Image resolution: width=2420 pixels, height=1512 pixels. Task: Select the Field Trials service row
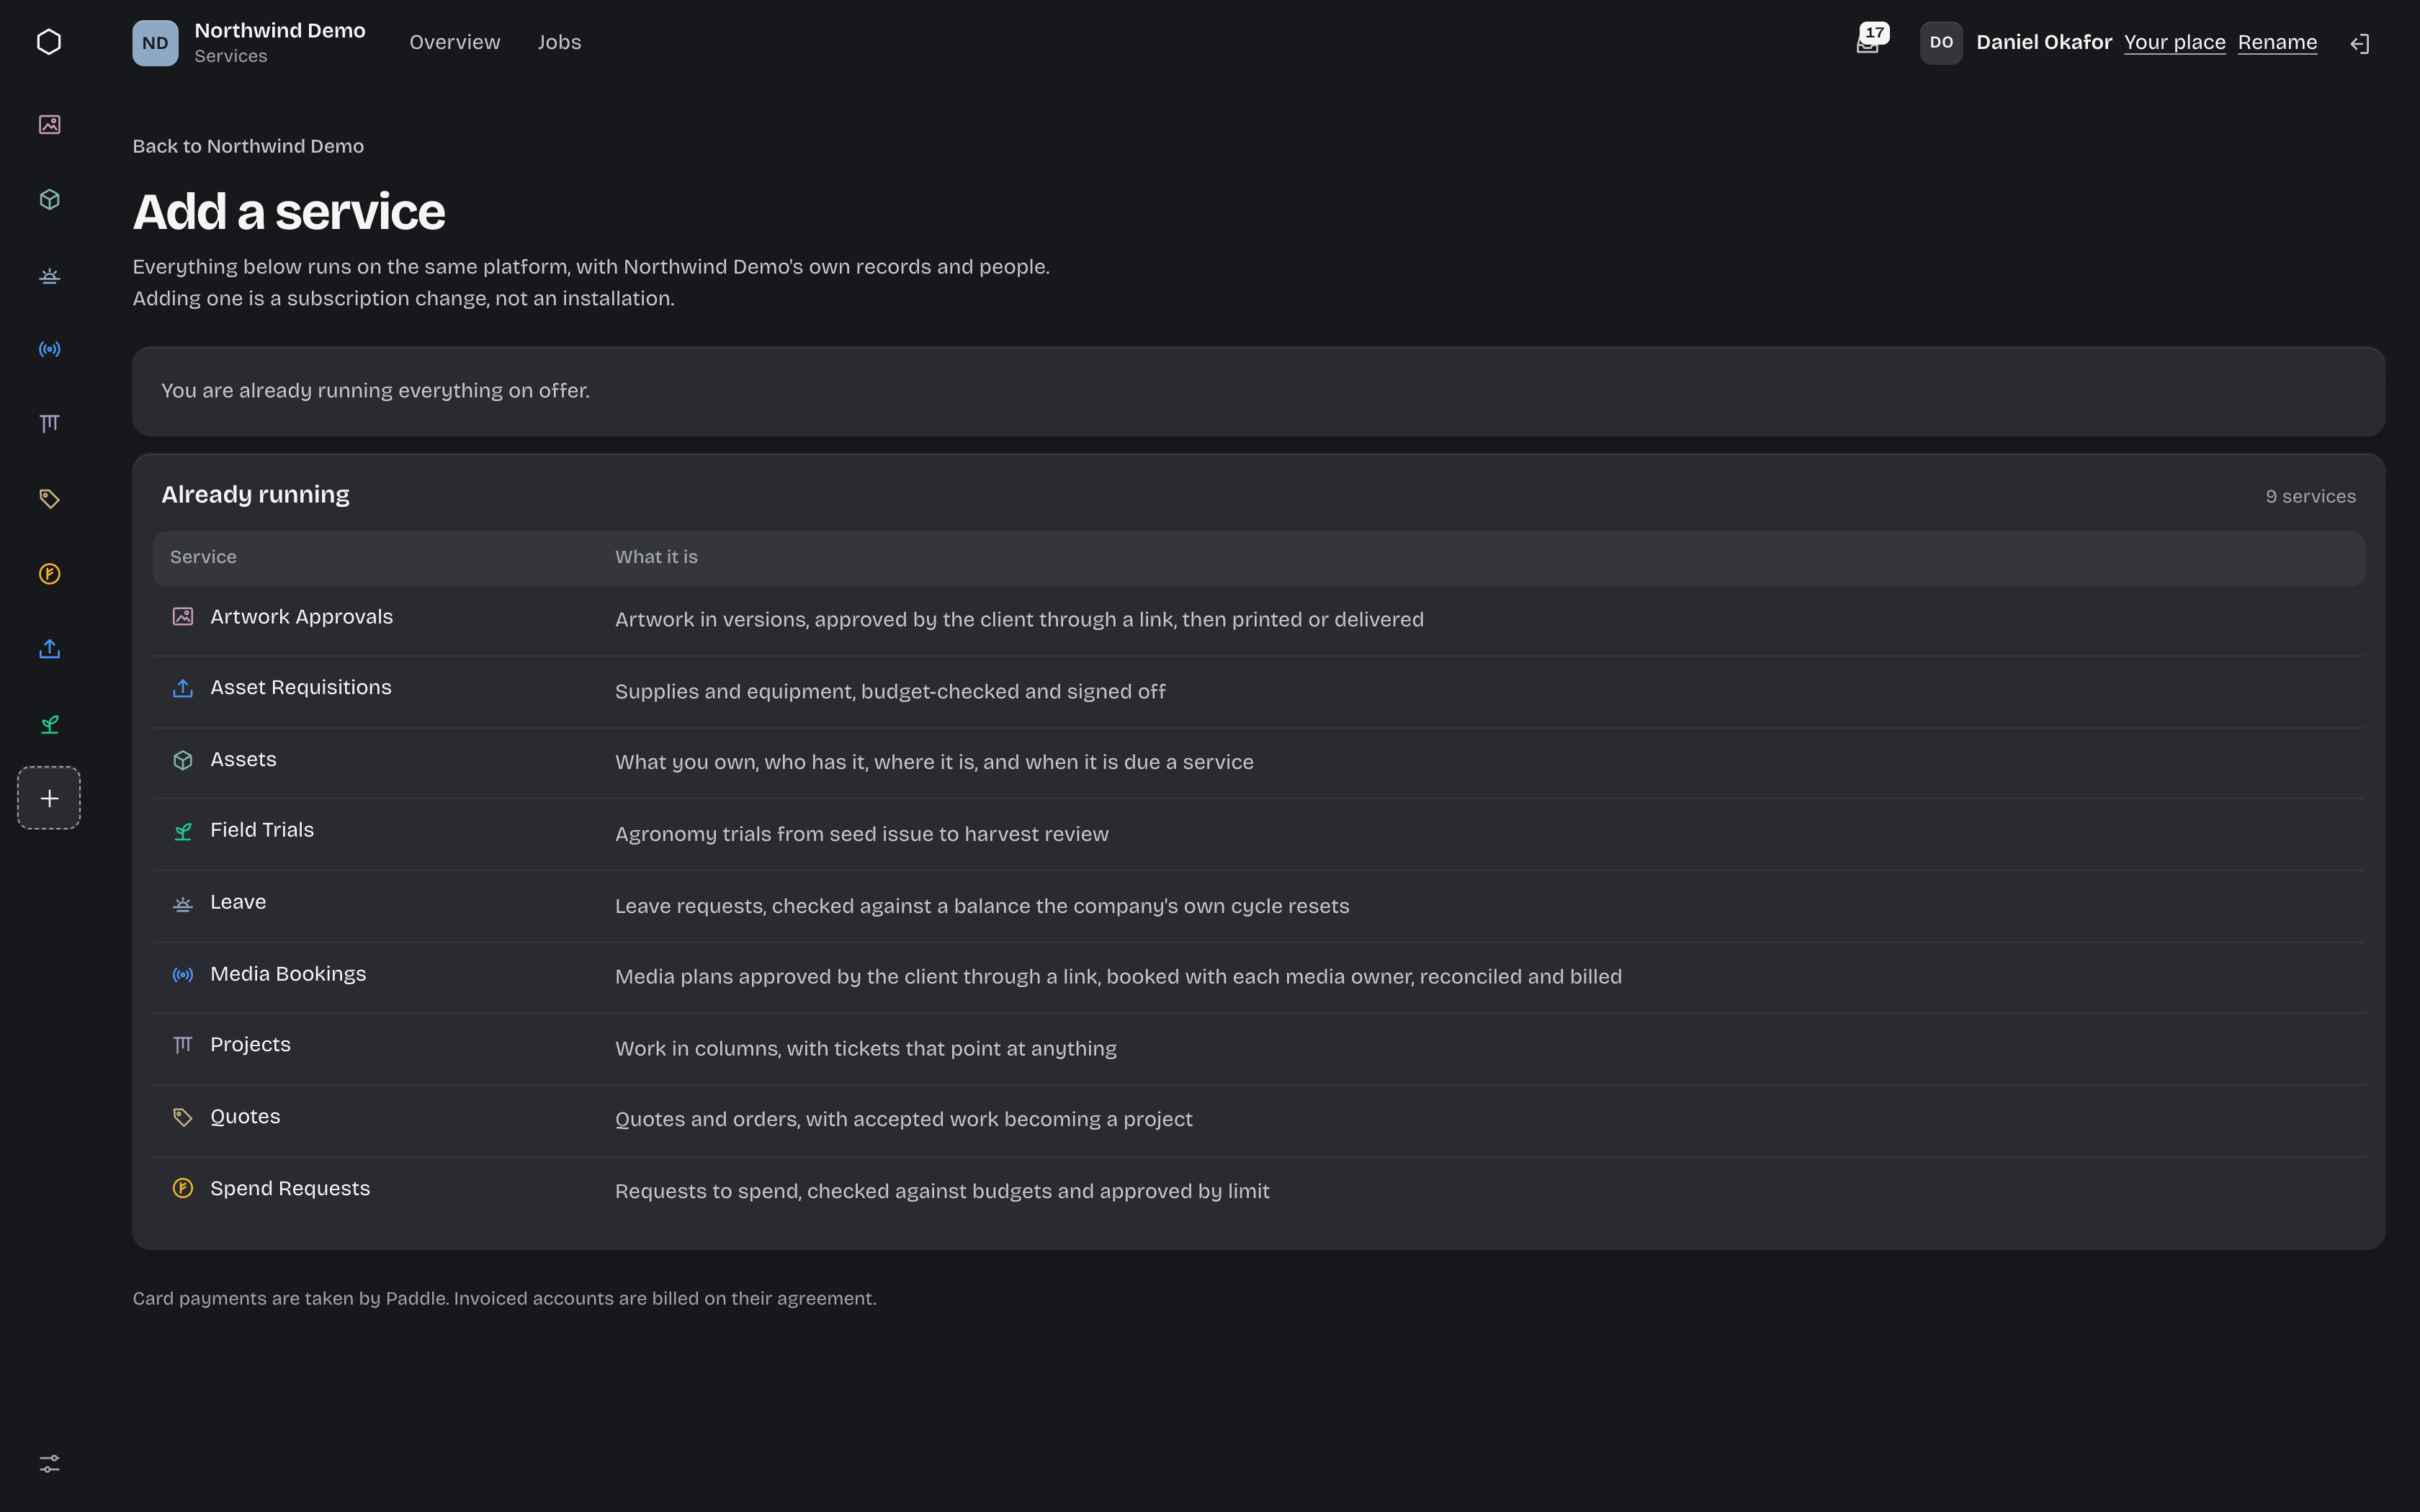coord(1258,834)
